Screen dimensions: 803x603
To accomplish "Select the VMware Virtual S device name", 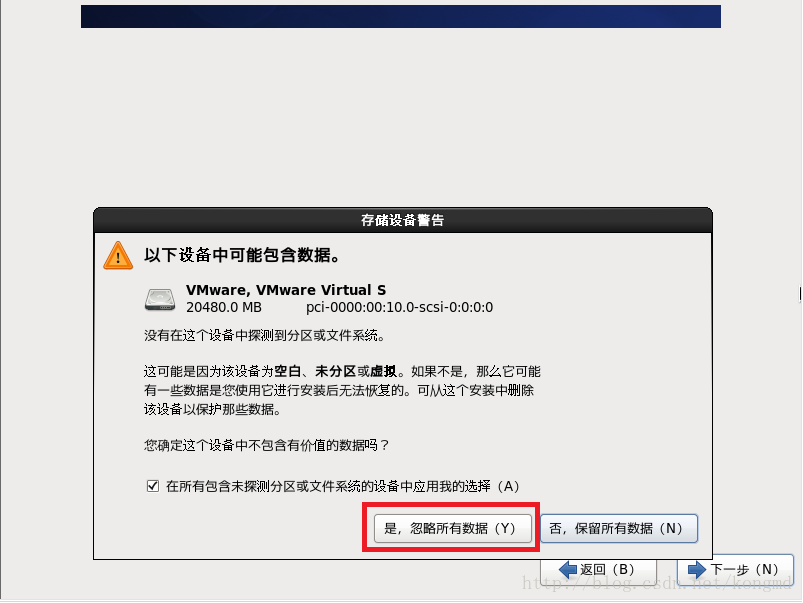I will click(286, 290).
